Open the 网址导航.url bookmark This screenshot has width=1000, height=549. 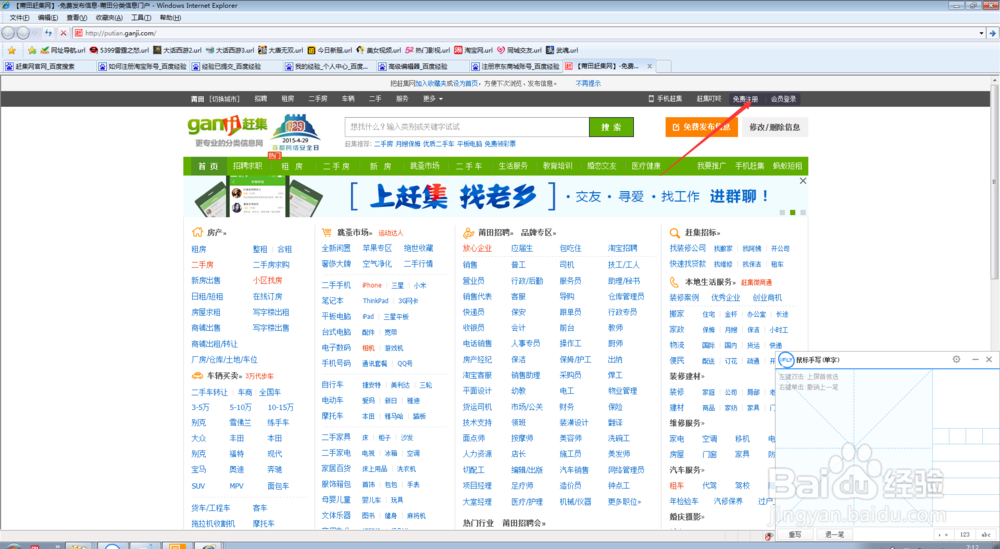point(62,50)
